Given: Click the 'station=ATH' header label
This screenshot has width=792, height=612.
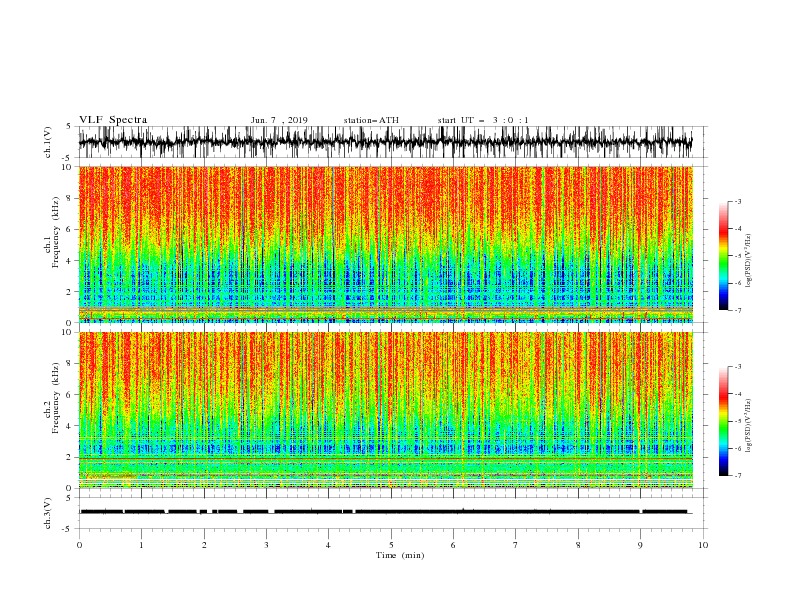Looking at the screenshot, I should click(x=371, y=120).
